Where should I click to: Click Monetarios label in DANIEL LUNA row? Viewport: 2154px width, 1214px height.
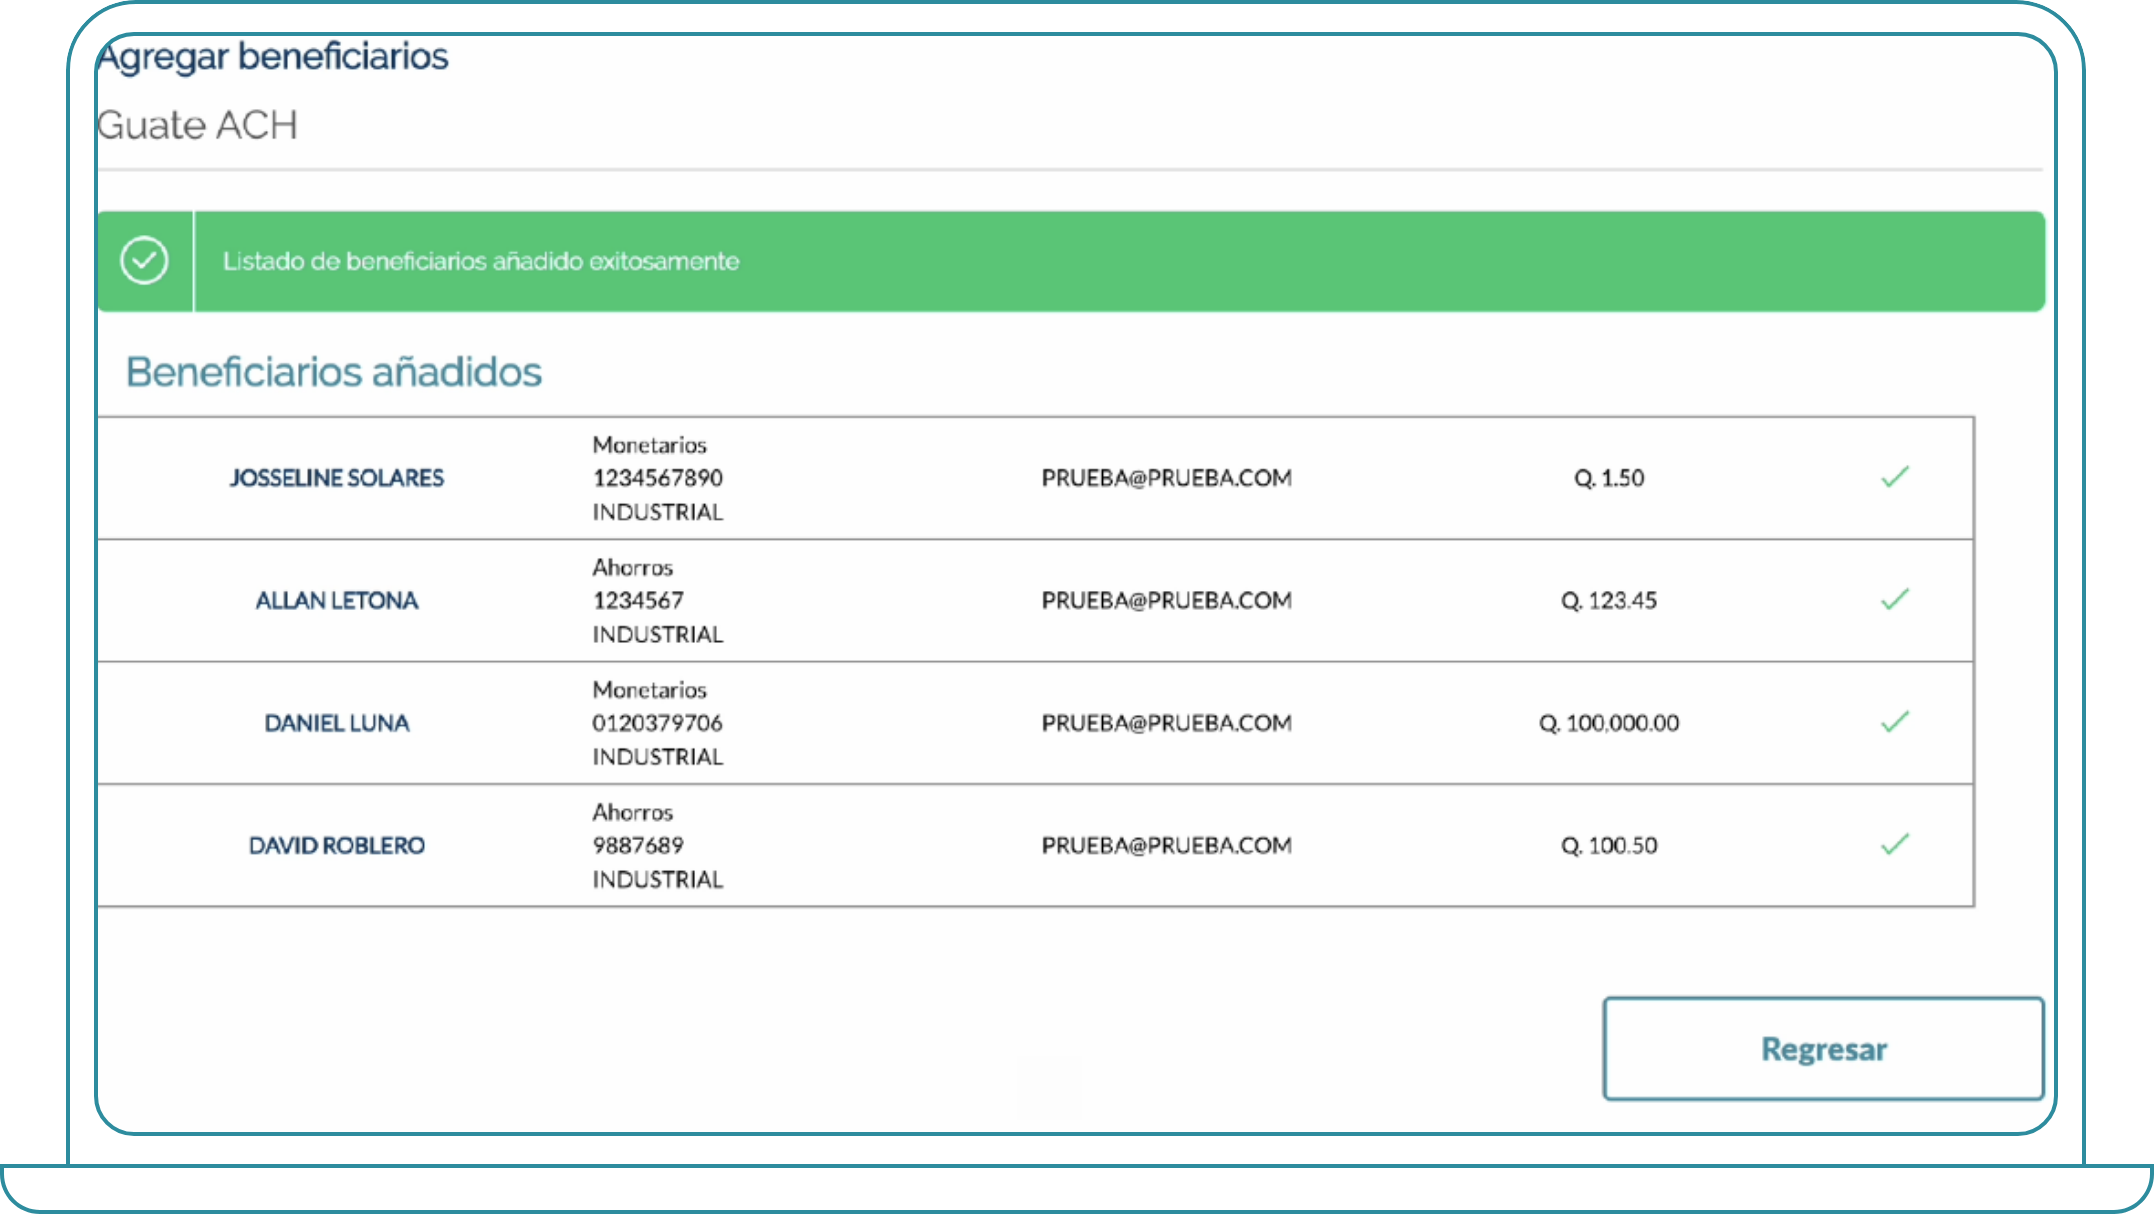[x=649, y=690]
